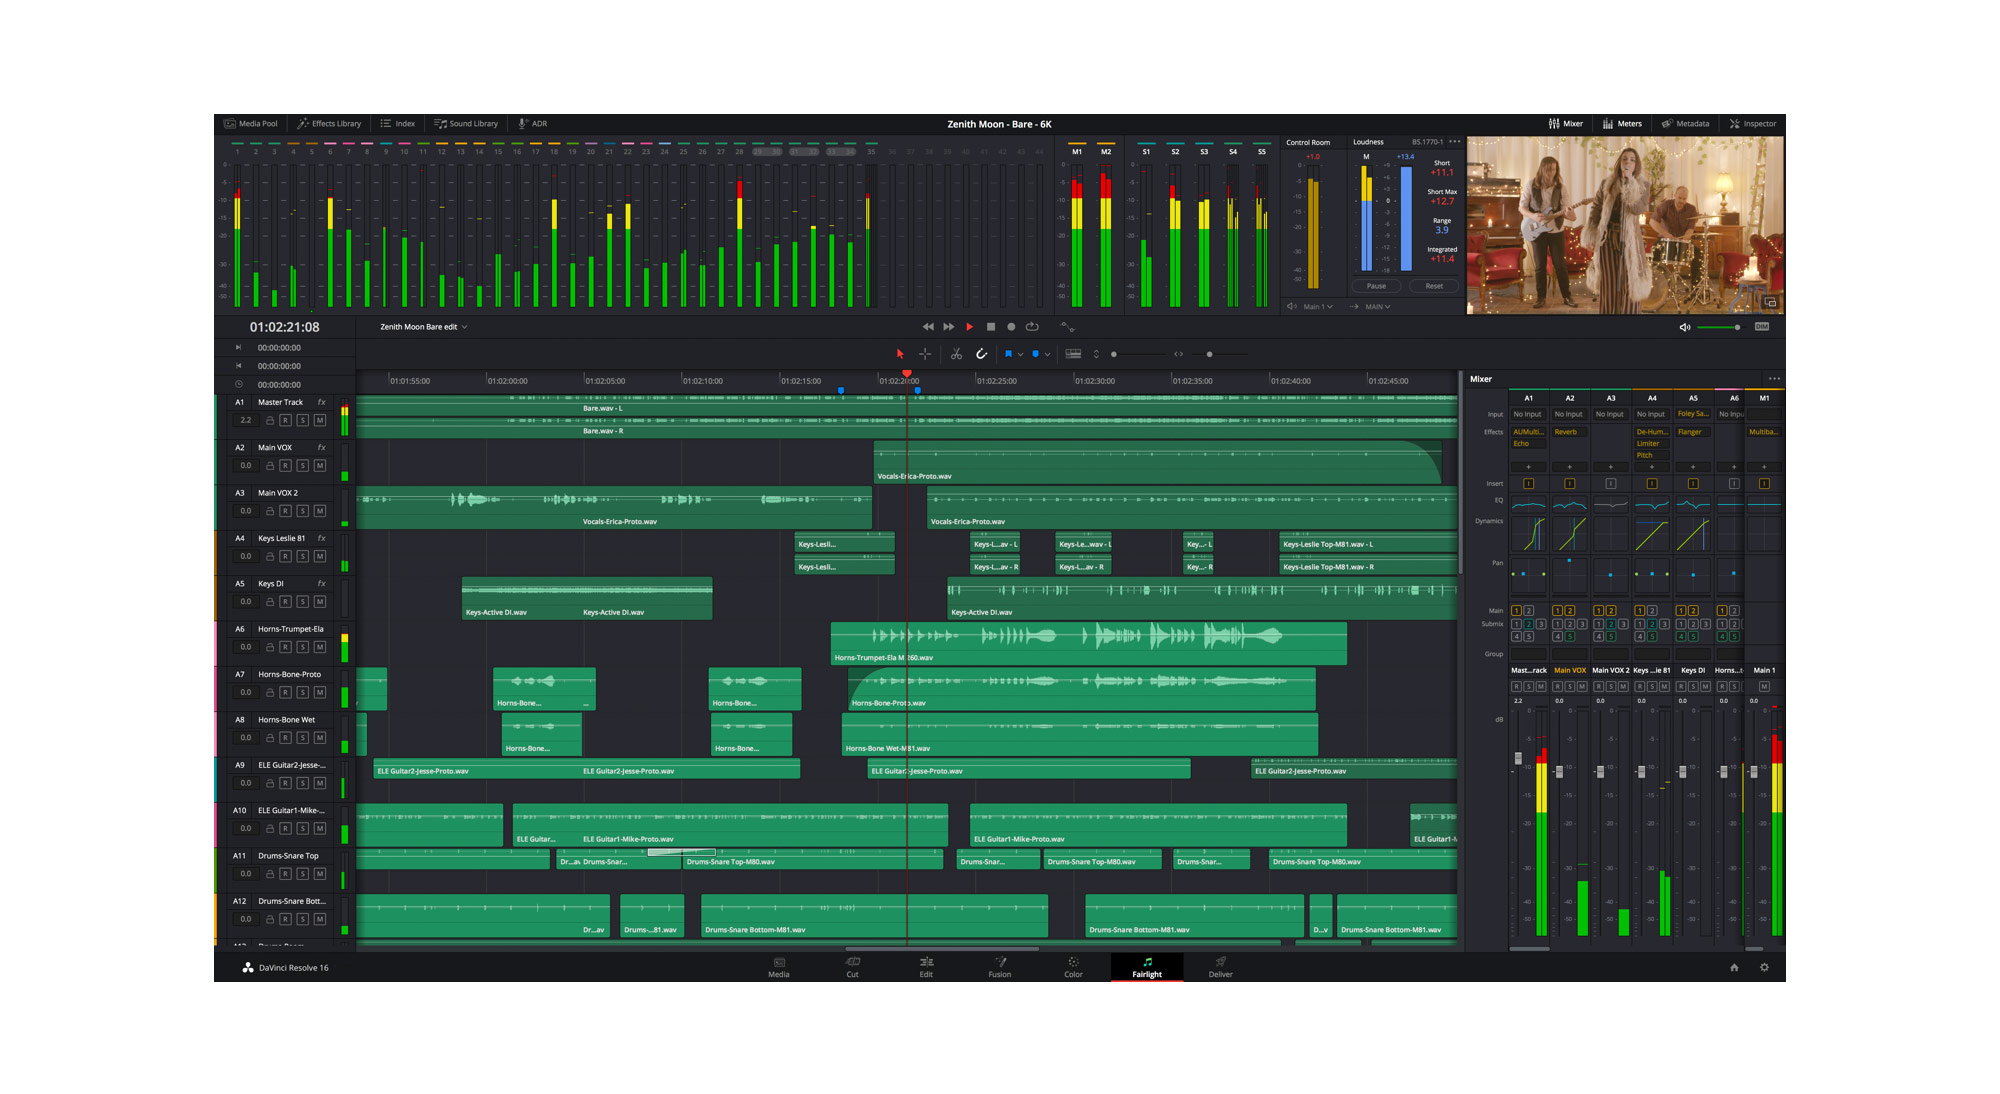Open the Main 1 monitor dropdown
This screenshot has width=2000, height=1094.
[1317, 307]
